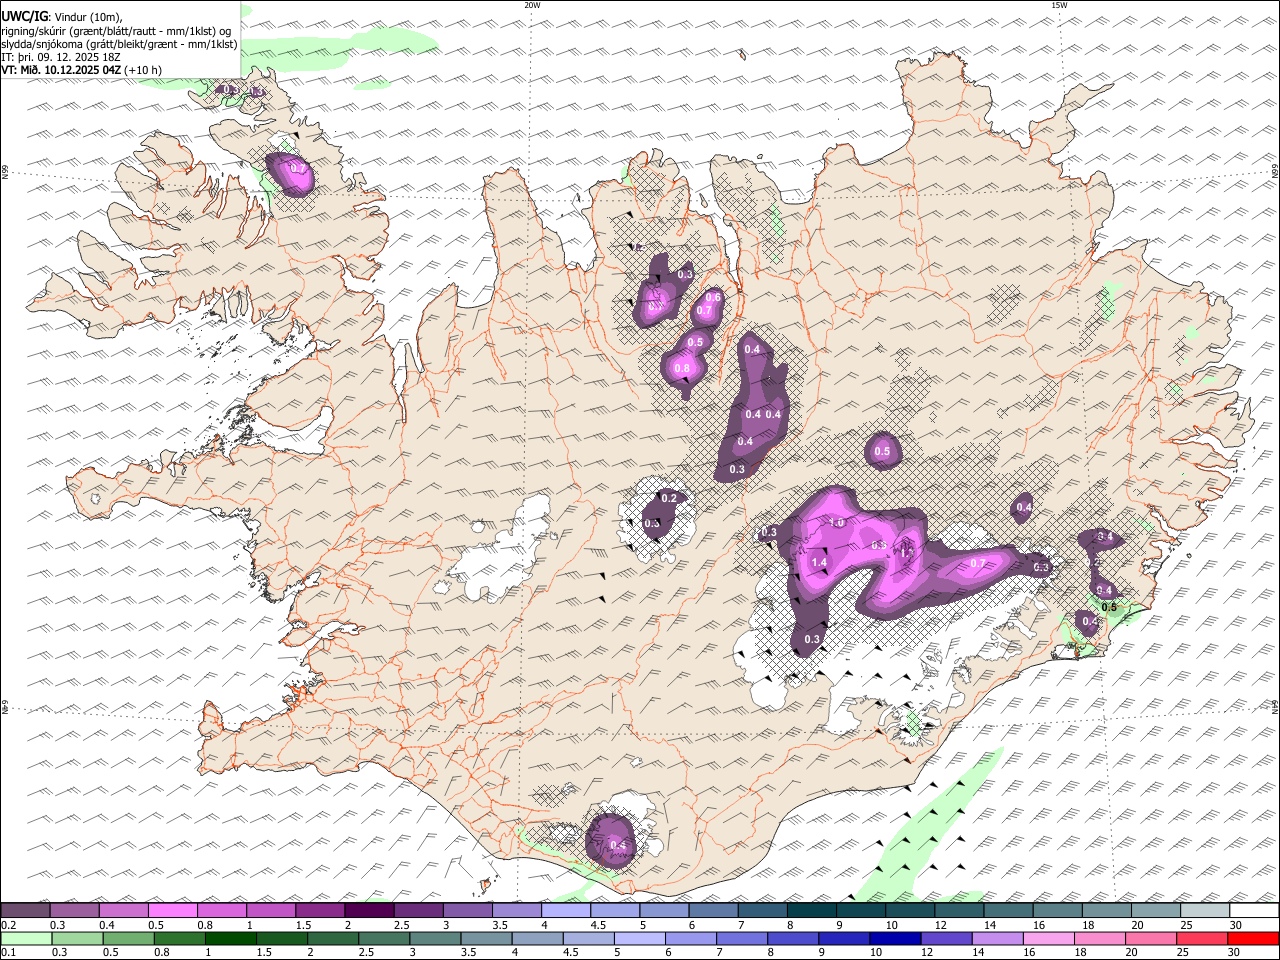Select the rain scale swatch between 4 and 4.5
Screen dimensions: 1280x960
pyautogui.click(x=536, y=938)
